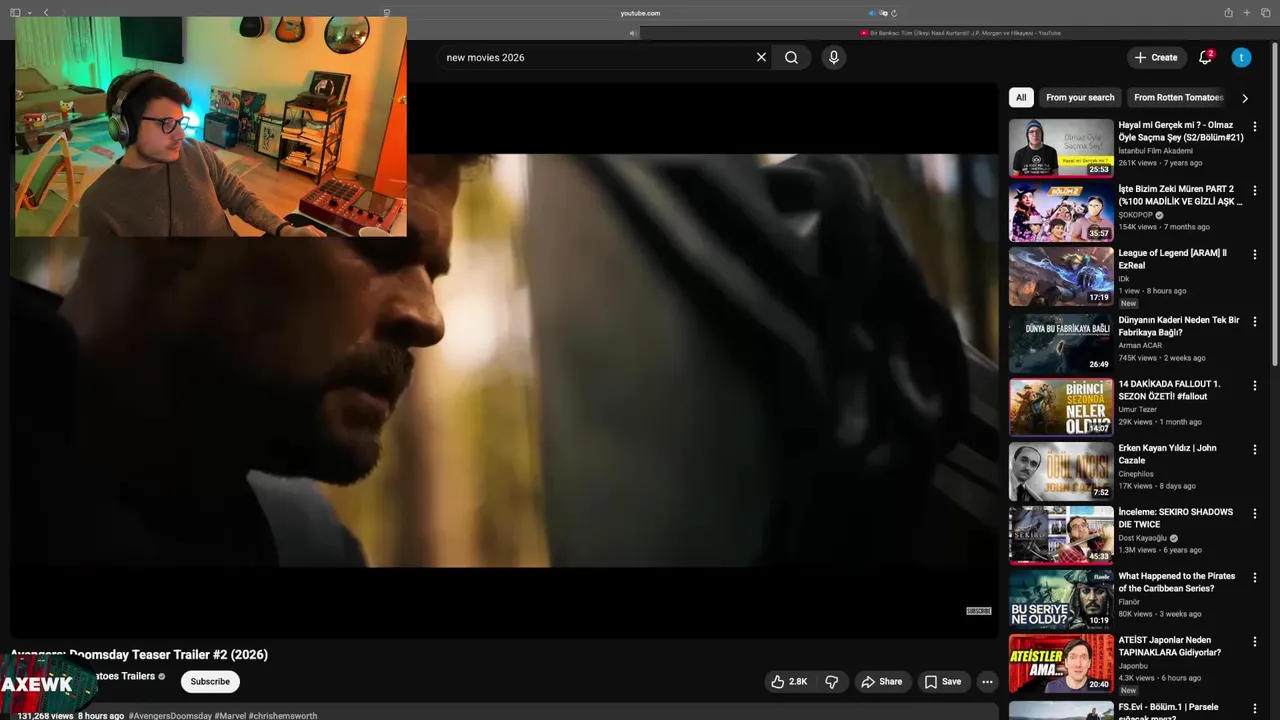Click the youtube.com address bar
This screenshot has height=720, width=1280.
[x=640, y=13]
